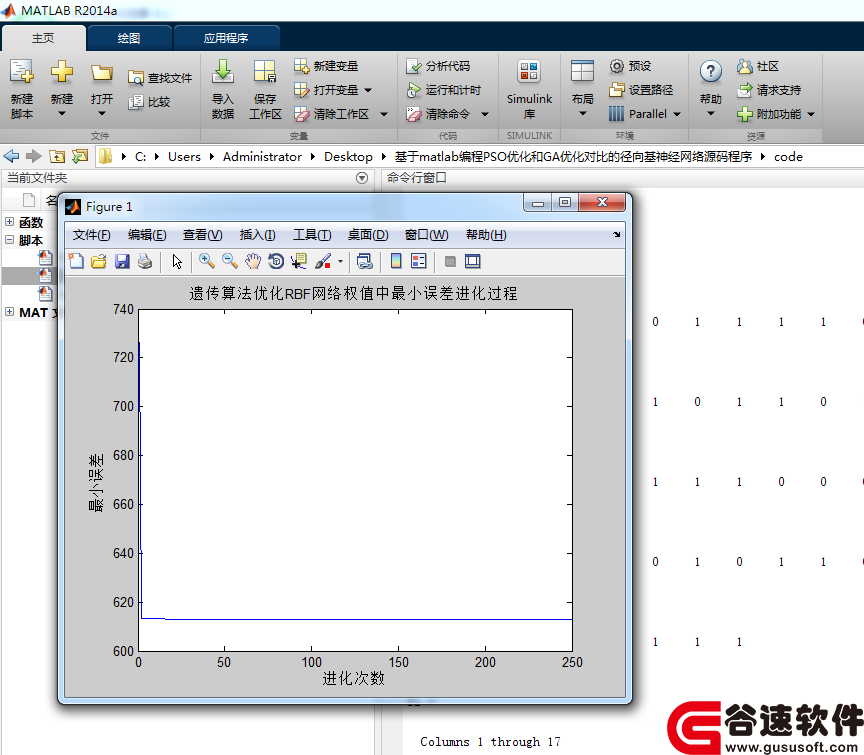Select the Rotate 3D tool

(x=276, y=261)
